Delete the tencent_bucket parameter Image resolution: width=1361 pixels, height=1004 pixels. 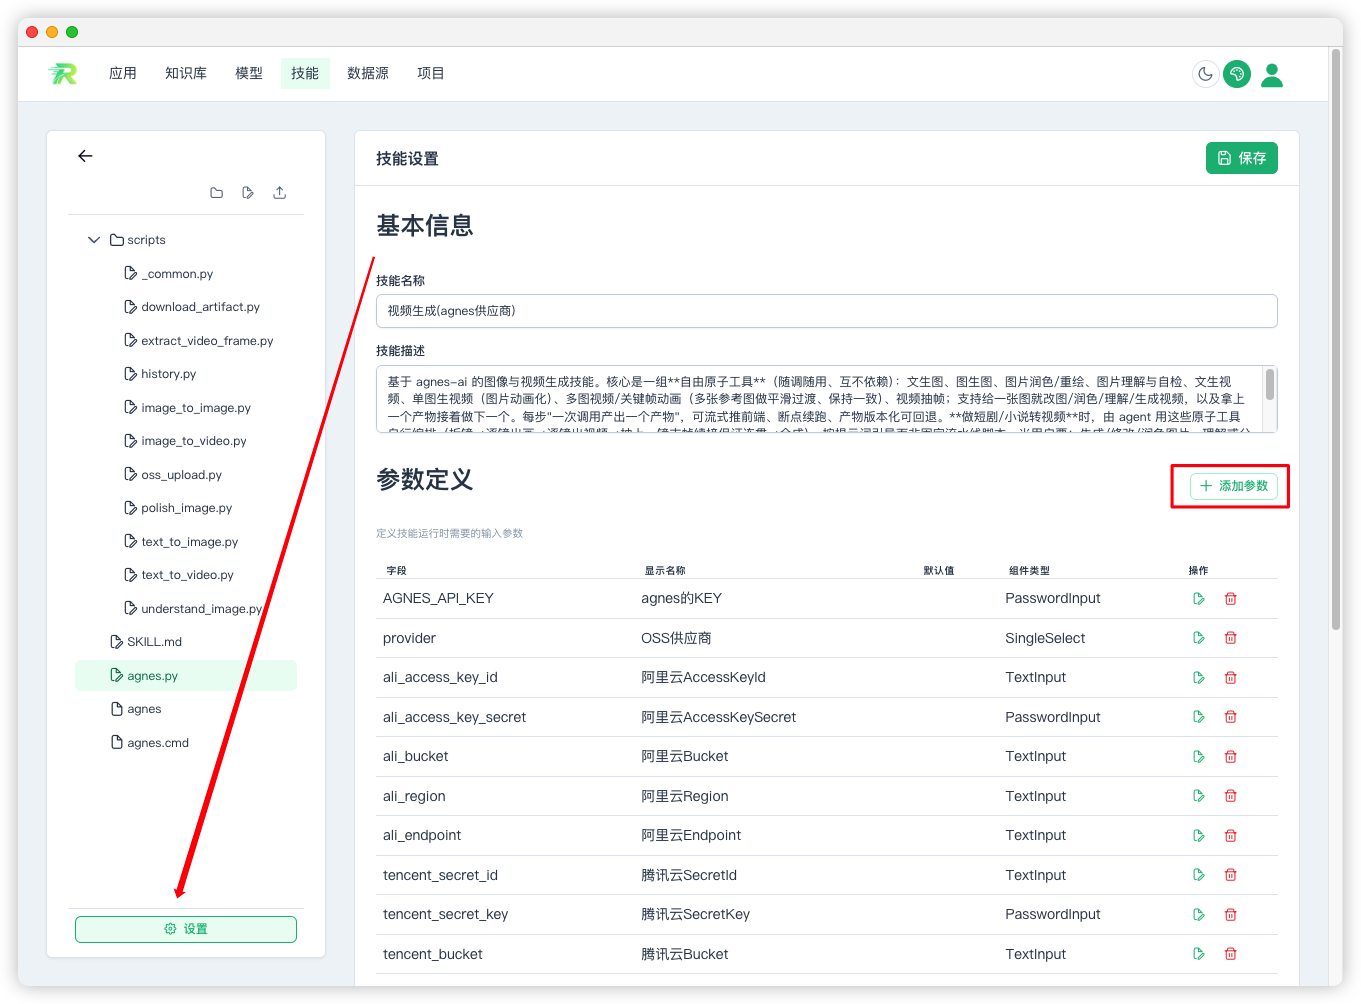pos(1231,954)
